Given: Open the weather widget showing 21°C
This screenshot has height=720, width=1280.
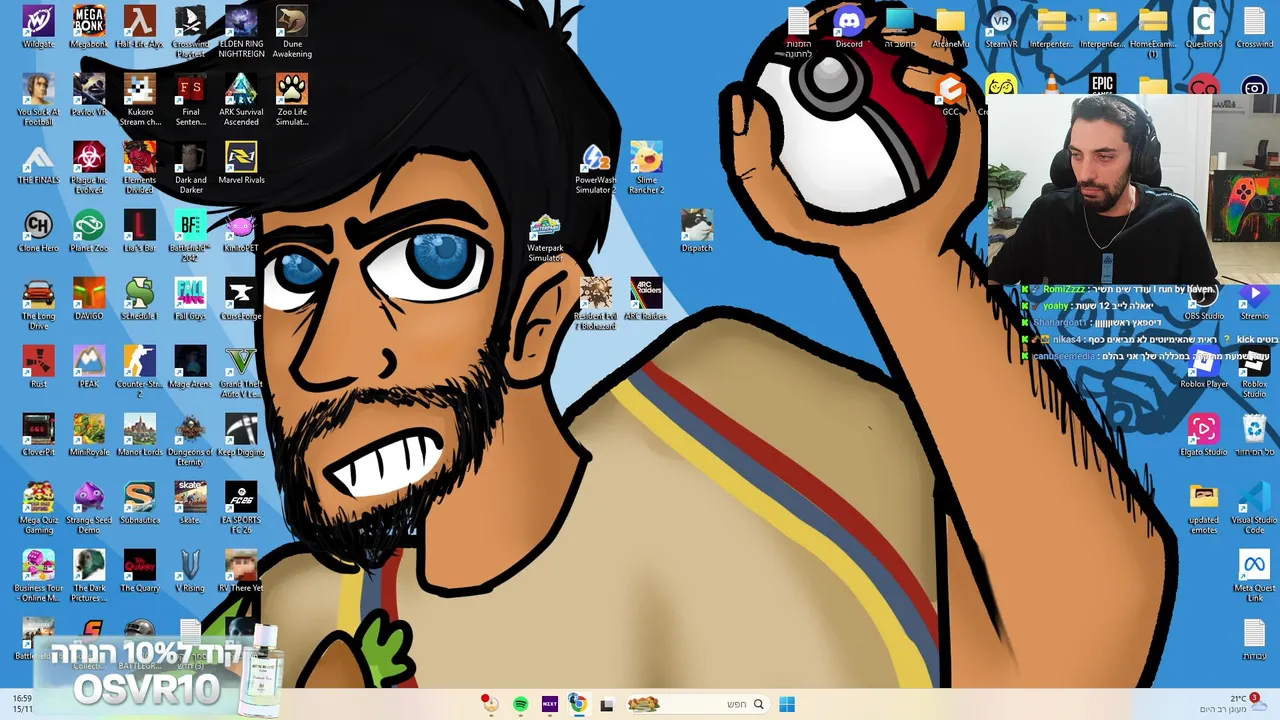Looking at the screenshot, I should pos(1232,703).
